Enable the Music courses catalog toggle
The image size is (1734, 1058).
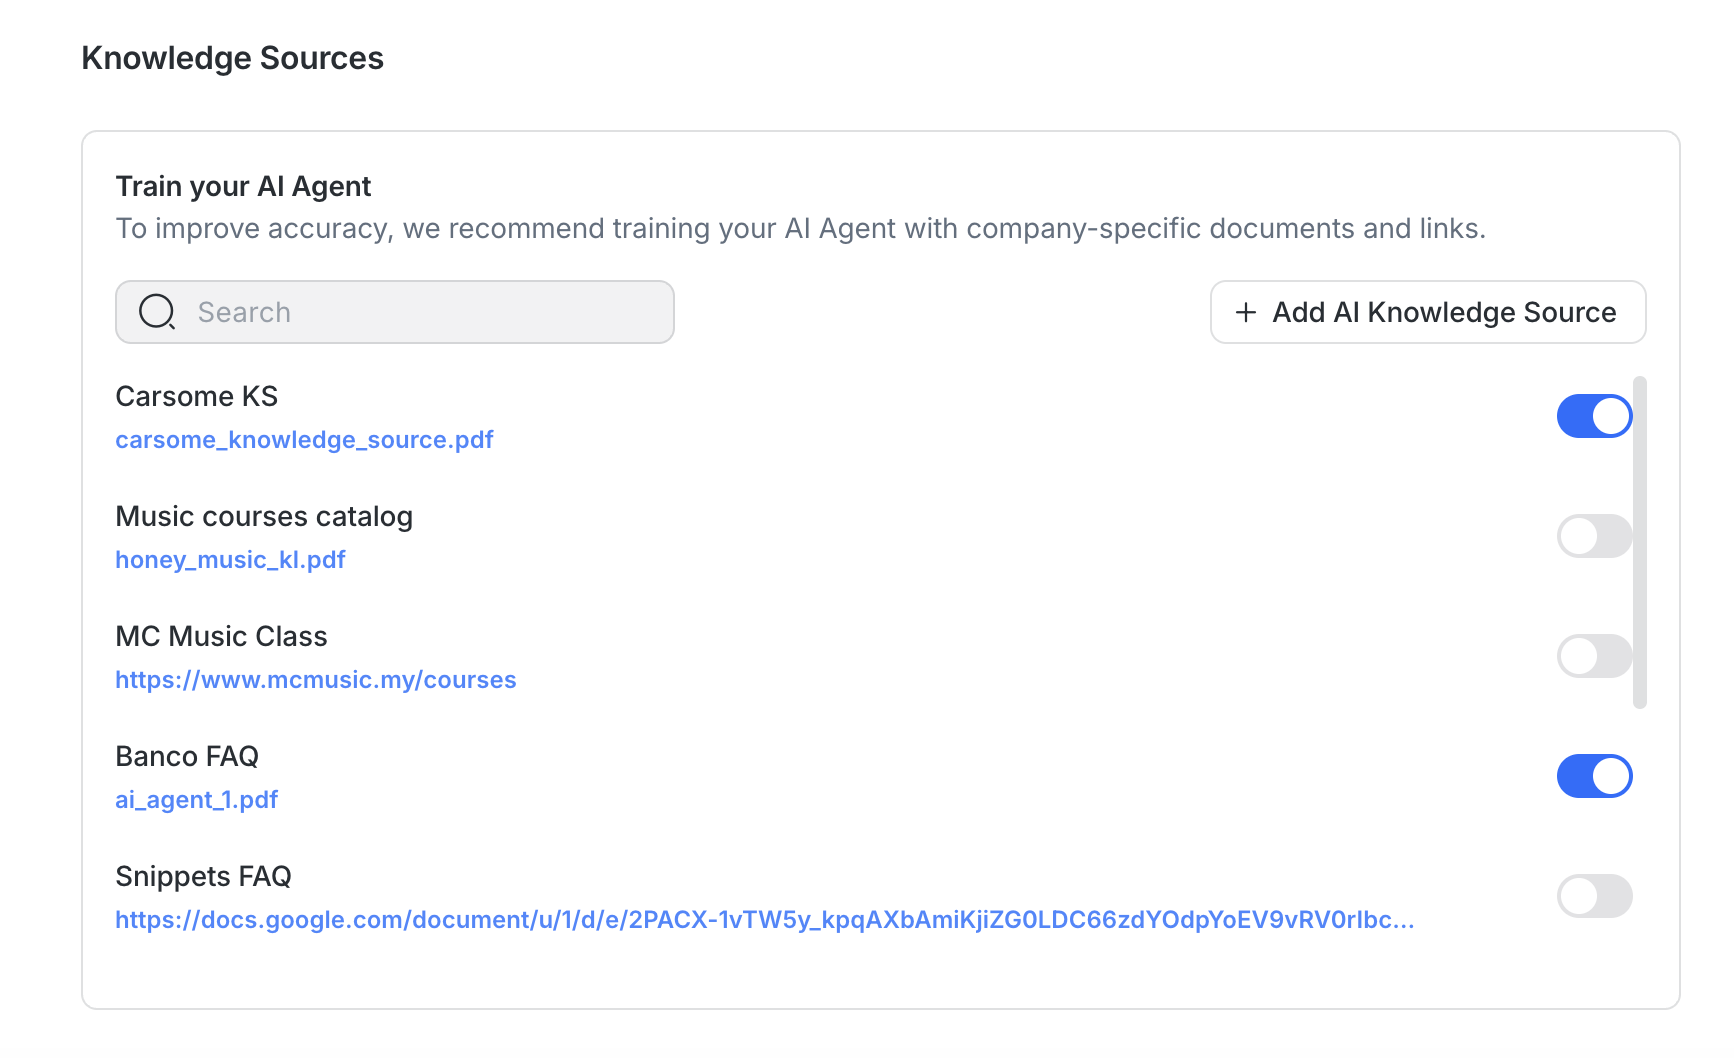[1593, 536]
